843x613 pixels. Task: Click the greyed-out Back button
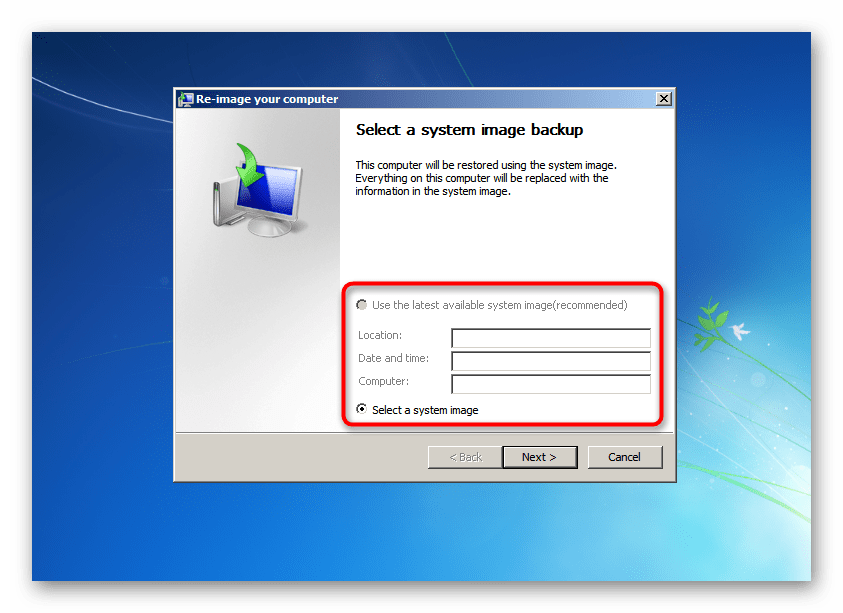tap(465, 457)
